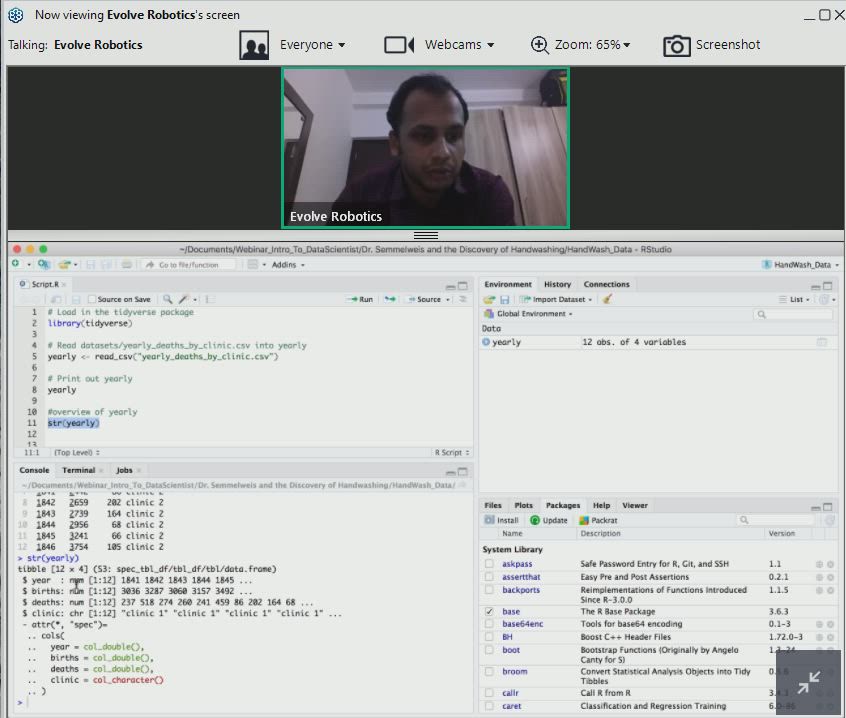Check the askpass package checkbox
Viewport: 846px width, 718px height.
click(x=489, y=564)
